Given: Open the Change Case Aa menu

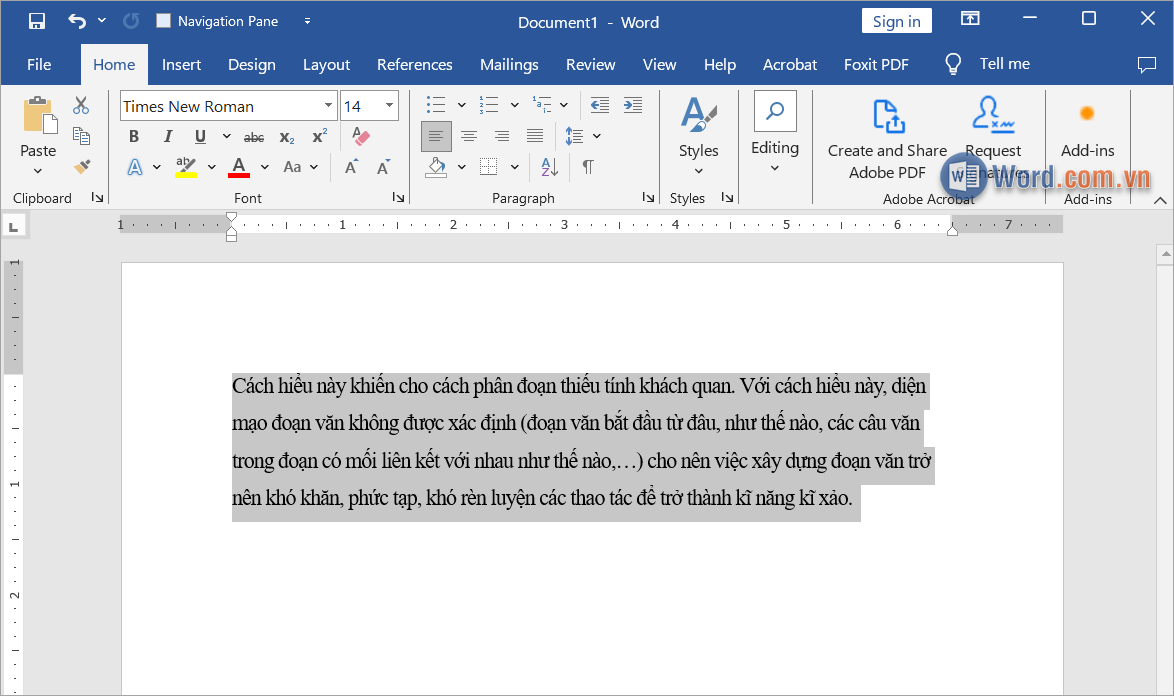Looking at the screenshot, I should [300, 167].
